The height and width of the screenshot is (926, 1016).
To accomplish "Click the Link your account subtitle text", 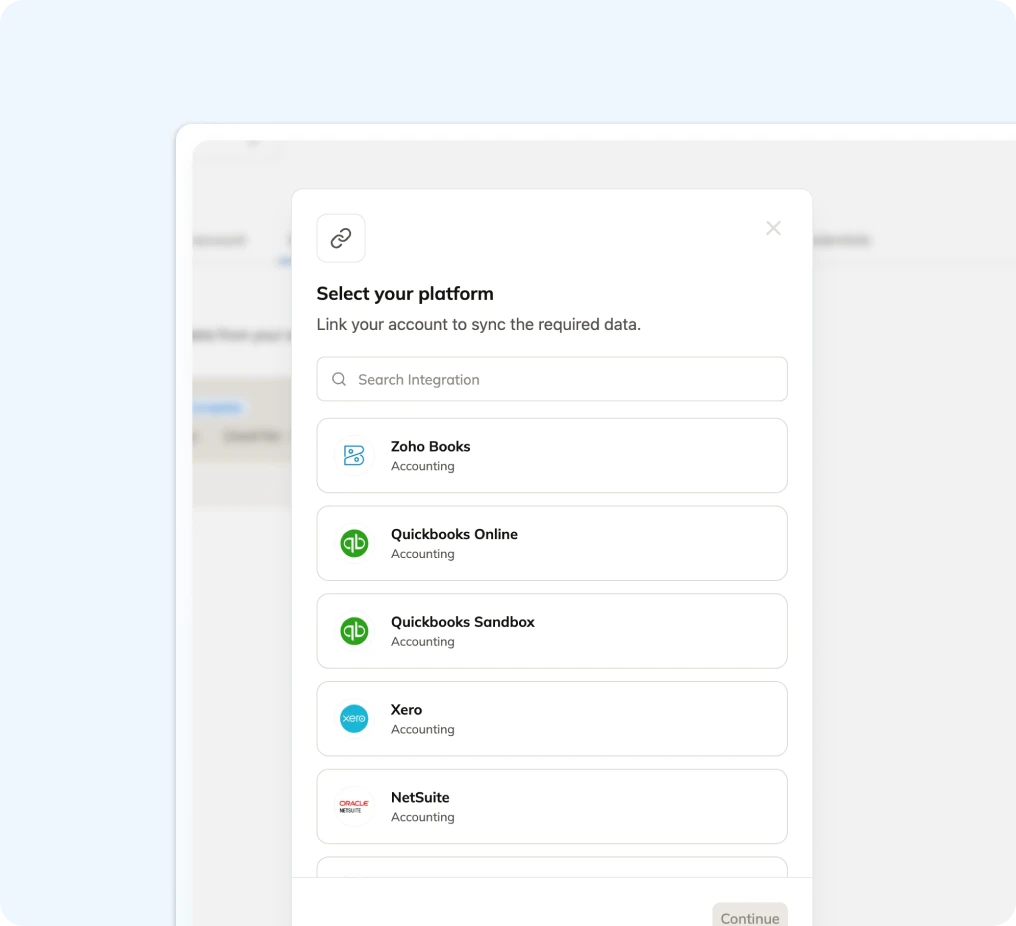I will [479, 324].
